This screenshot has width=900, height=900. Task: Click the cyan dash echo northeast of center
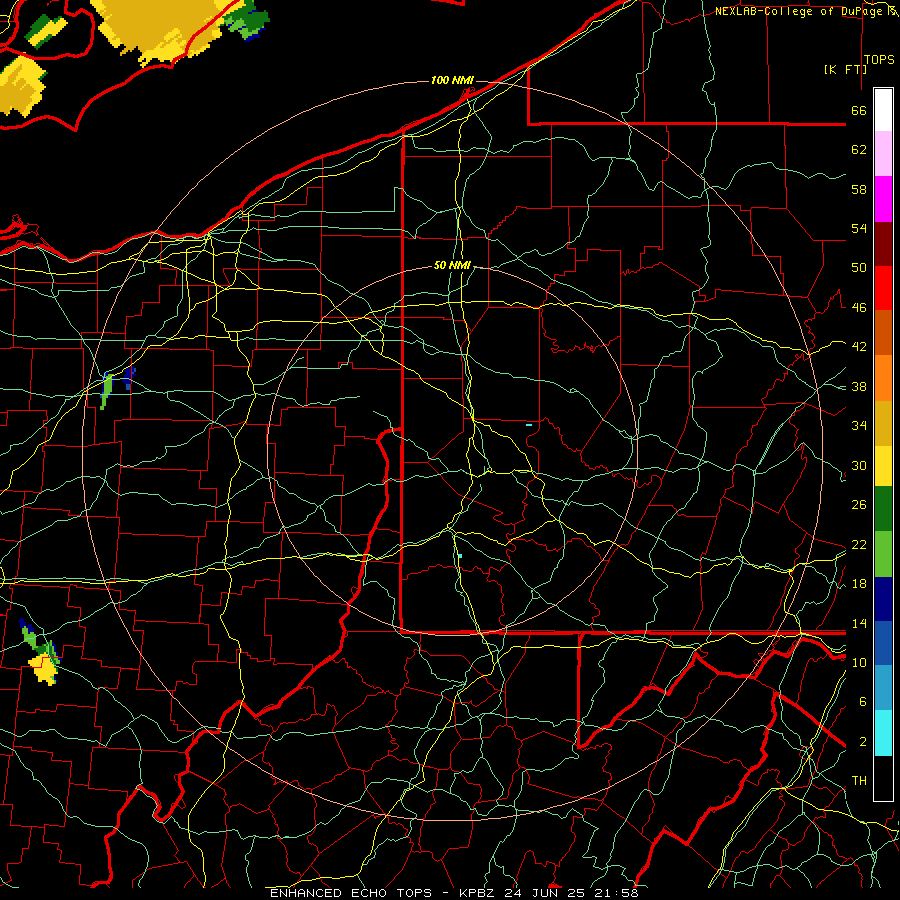point(529,425)
